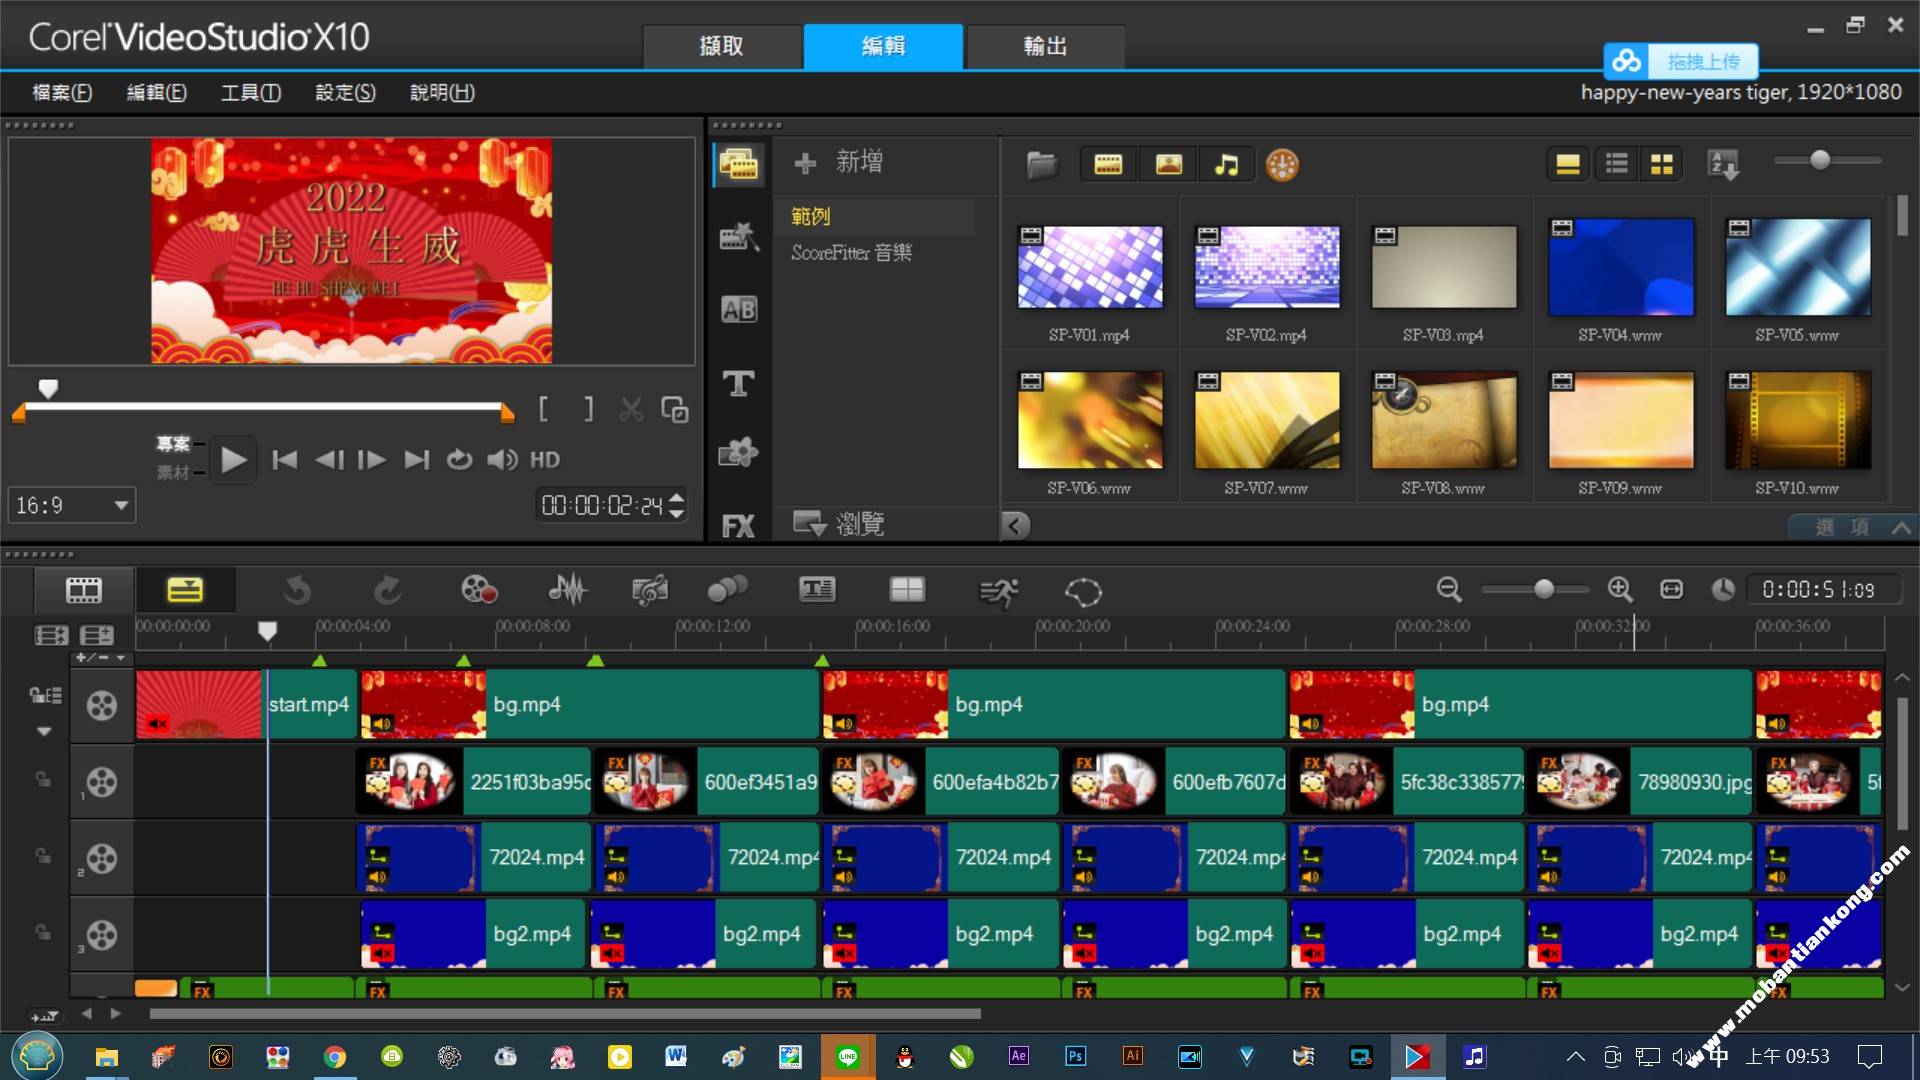
Task: Open the Title library T icon
Action: tap(739, 383)
